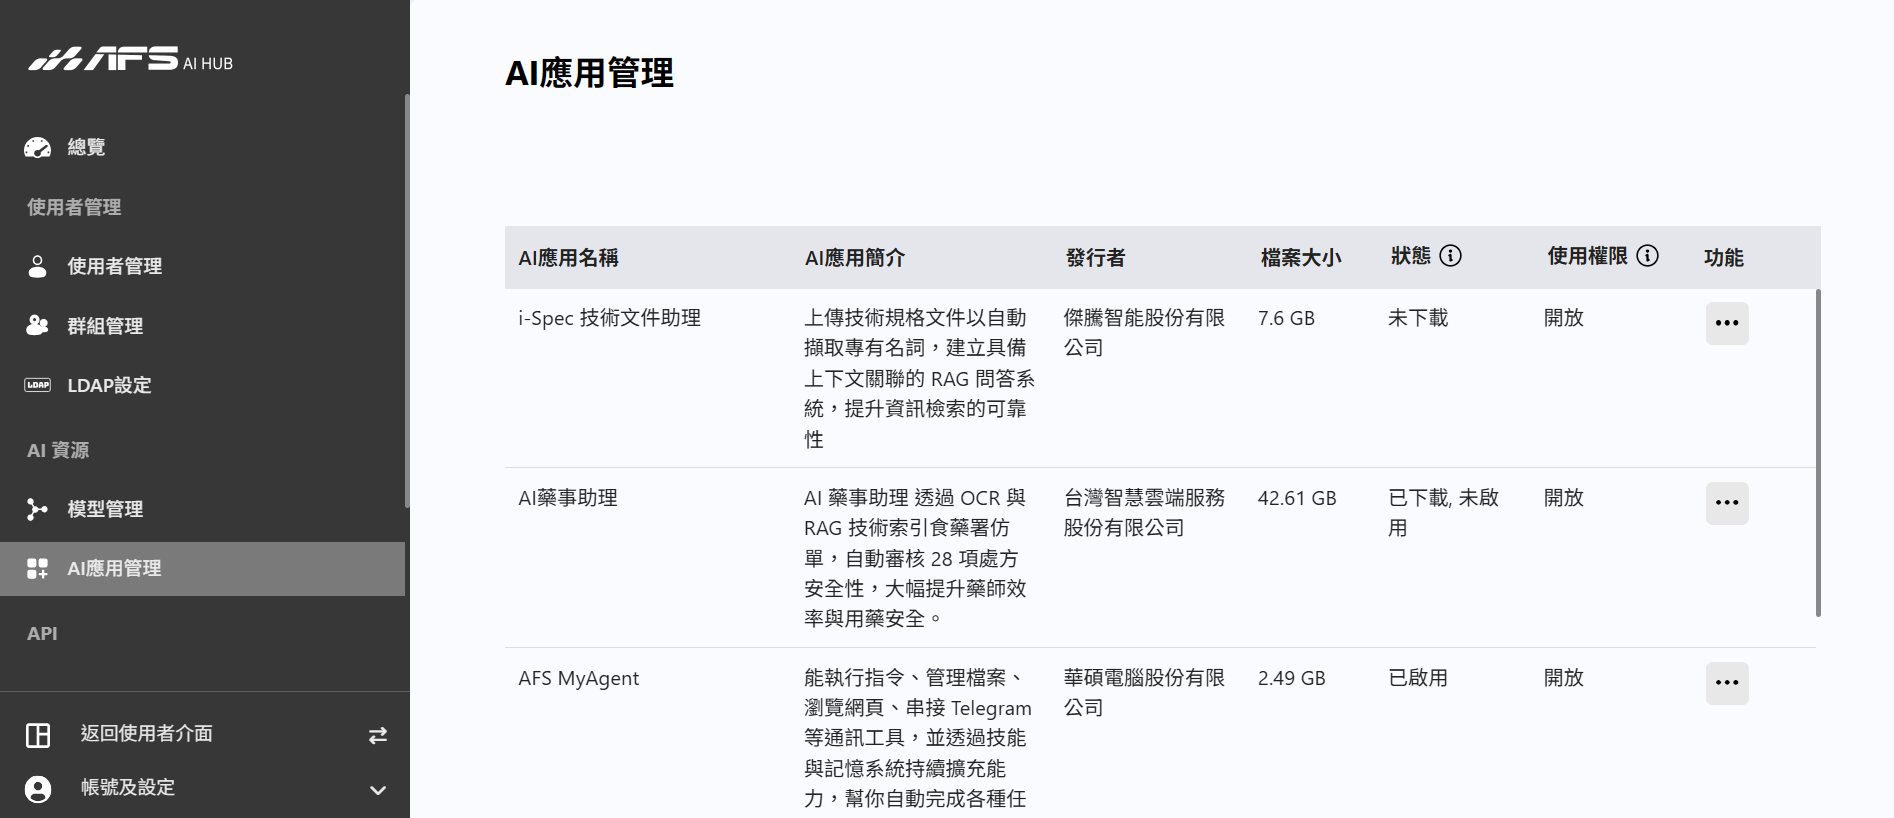Open the more-options menu for AI藥事助理
The width and height of the screenshot is (1894, 818).
(x=1727, y=503)
